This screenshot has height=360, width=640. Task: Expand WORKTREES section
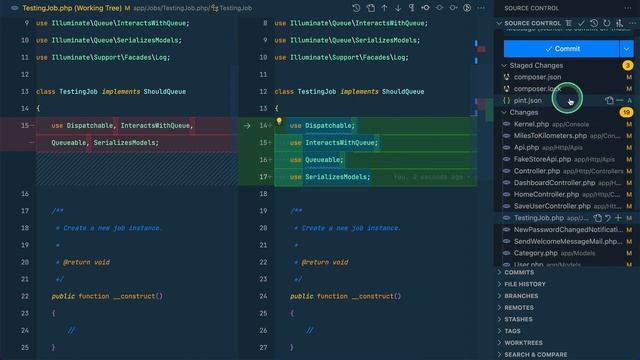pos(523,343)
